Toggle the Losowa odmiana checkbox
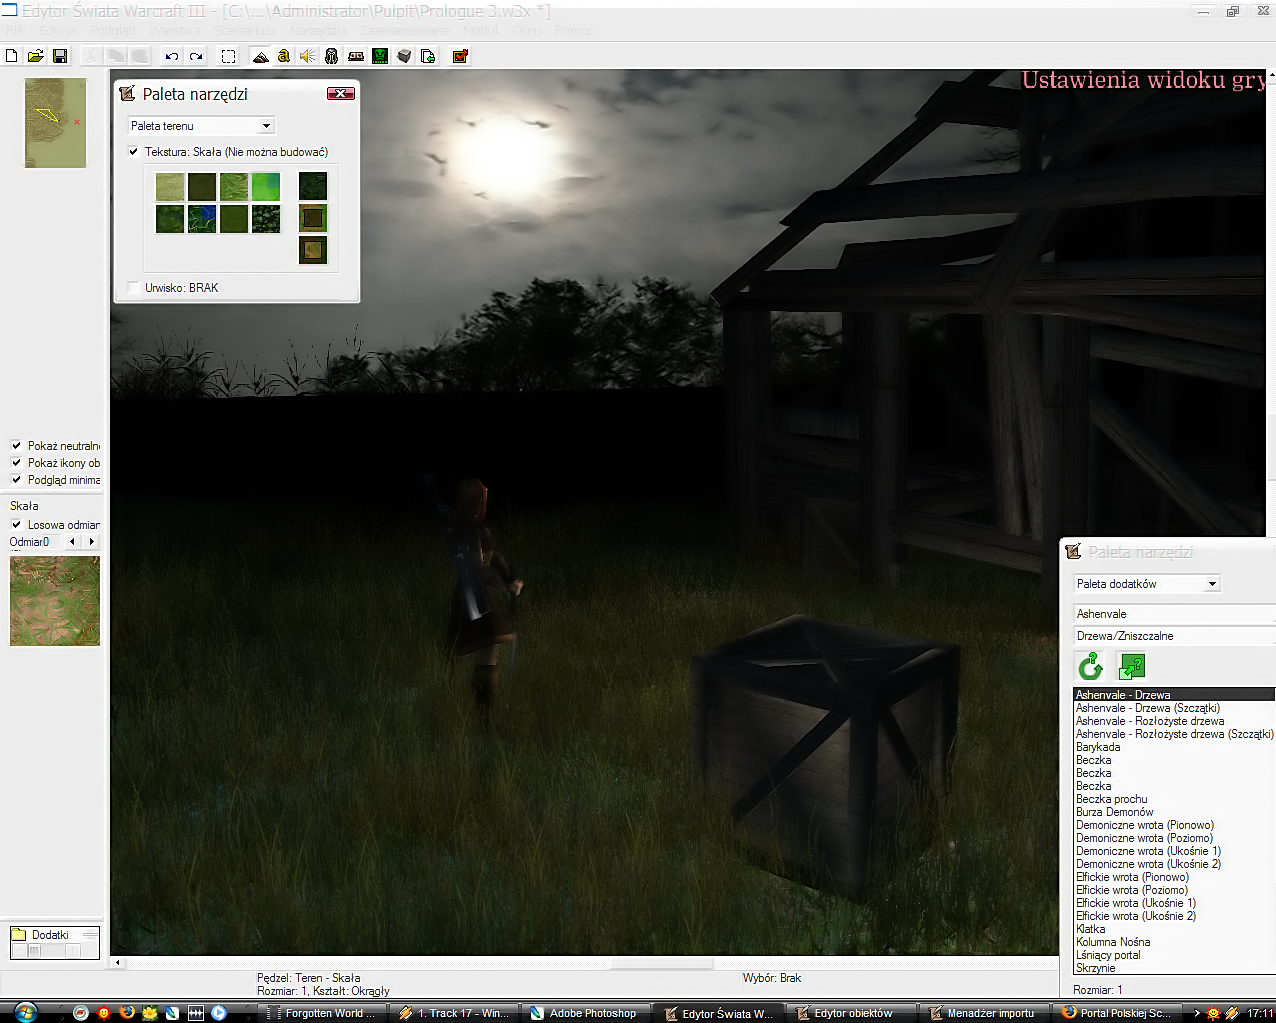This screenshot has height=1023, width=1276. [16, 524]
